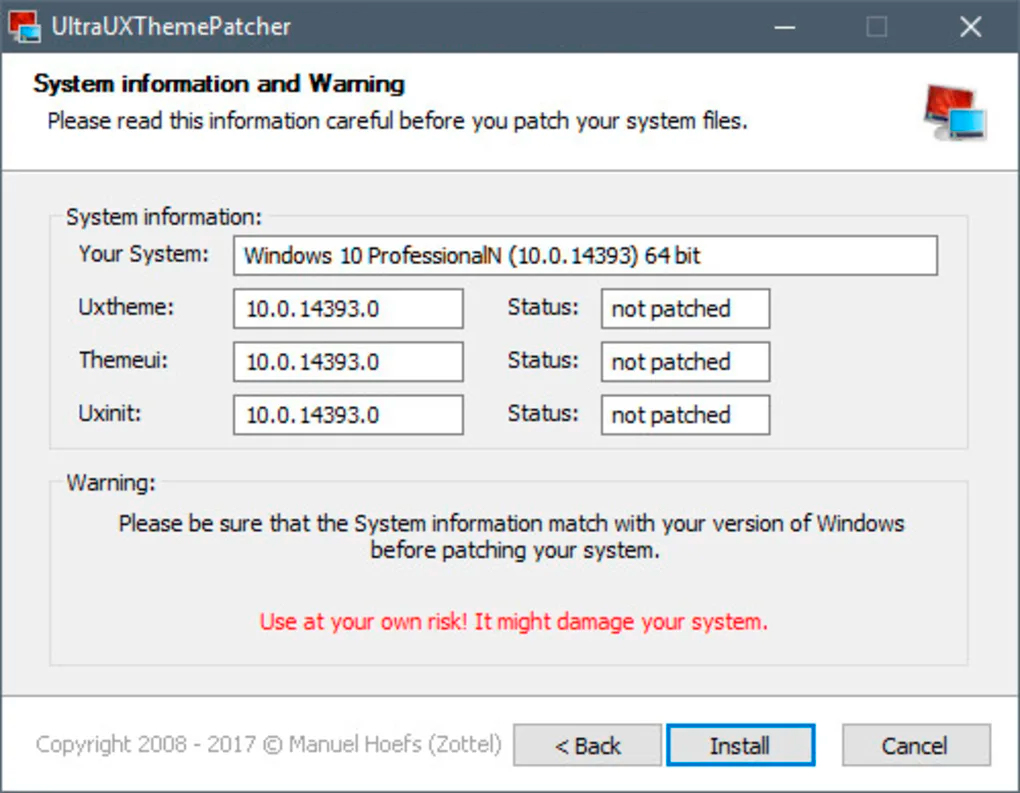This screenshot has width=1020, height=793.
Task: Click the Themeui status 'not patched' field
Action: point(685,362)
